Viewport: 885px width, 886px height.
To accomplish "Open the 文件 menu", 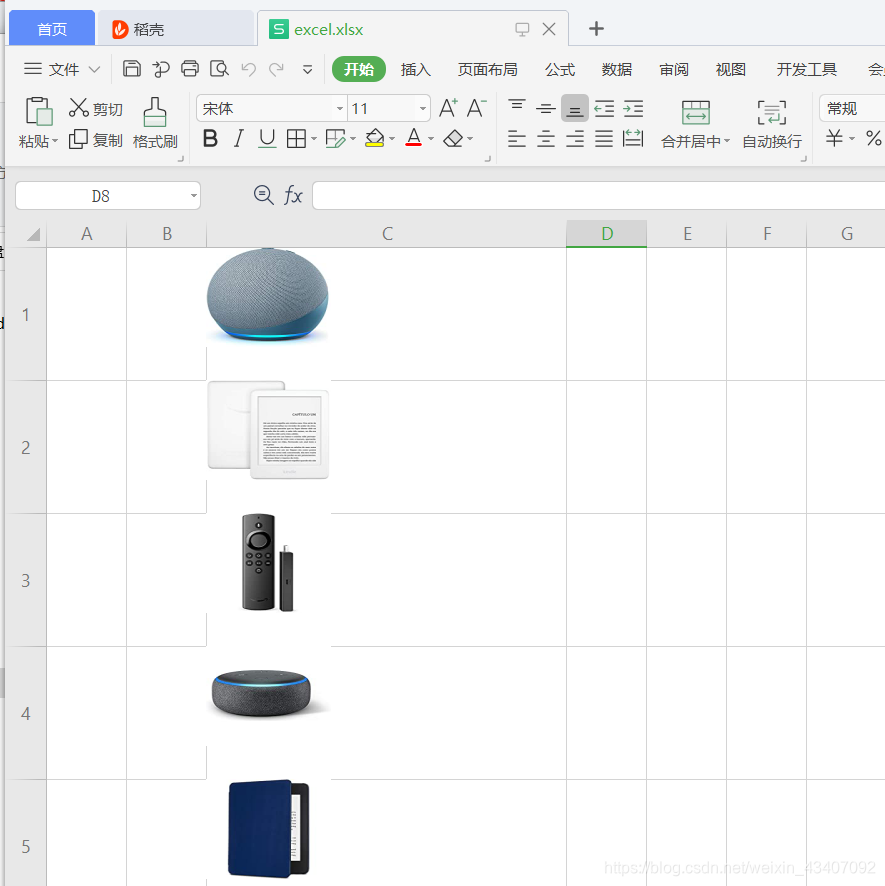I will point(63,69).
